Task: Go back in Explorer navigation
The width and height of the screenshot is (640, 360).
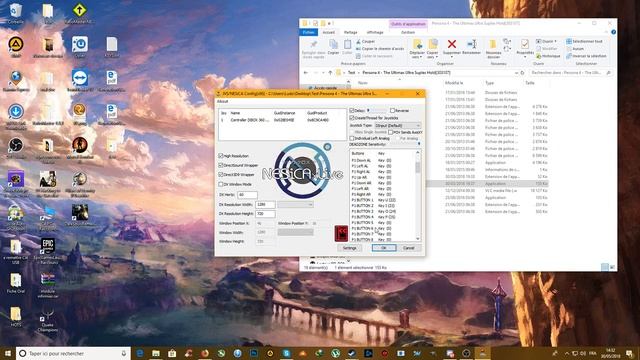Action: click(306, 73)
